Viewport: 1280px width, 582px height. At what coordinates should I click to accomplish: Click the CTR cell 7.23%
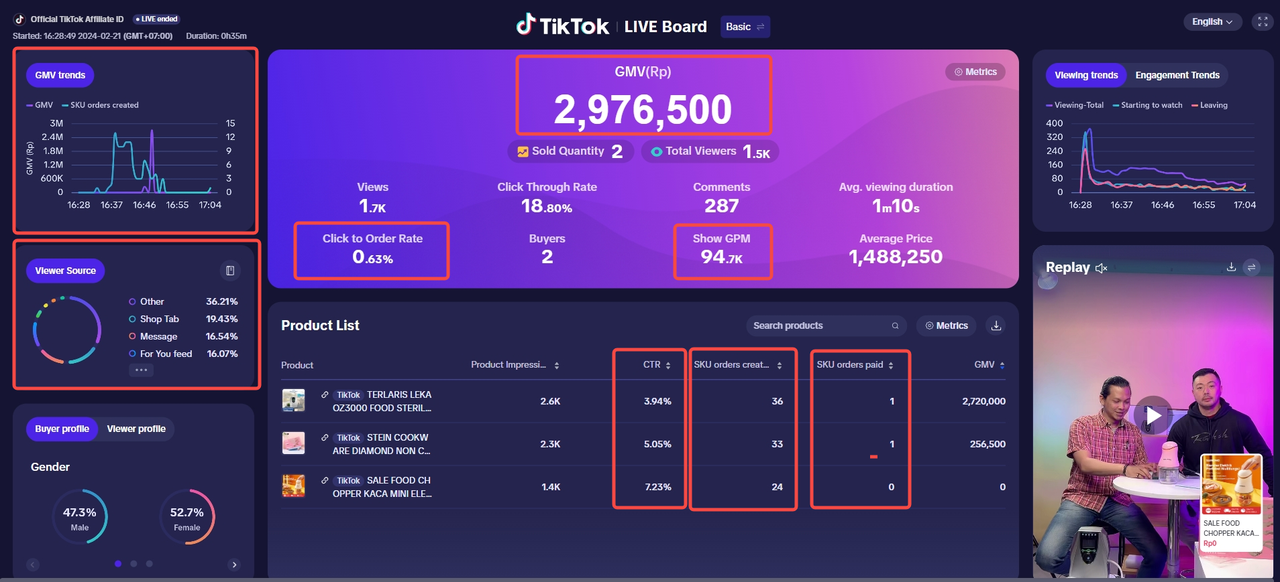tap(656, 487)
